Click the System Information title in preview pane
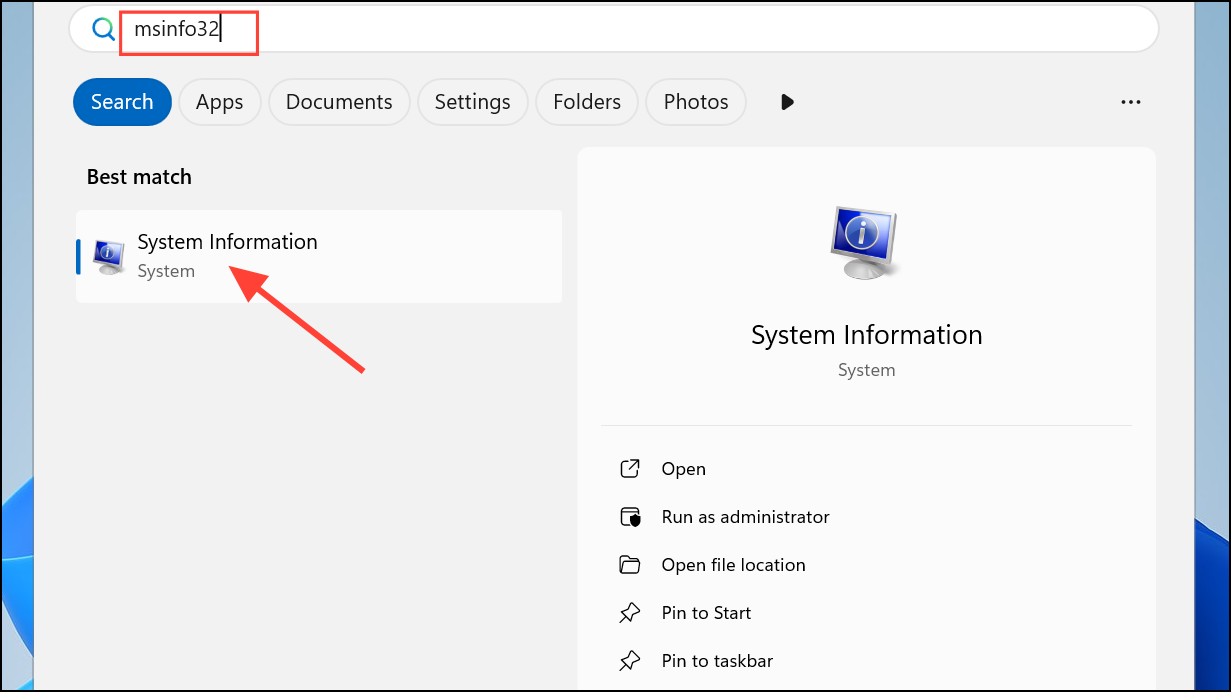The image size is (1231, 692). tap(867, 335)
